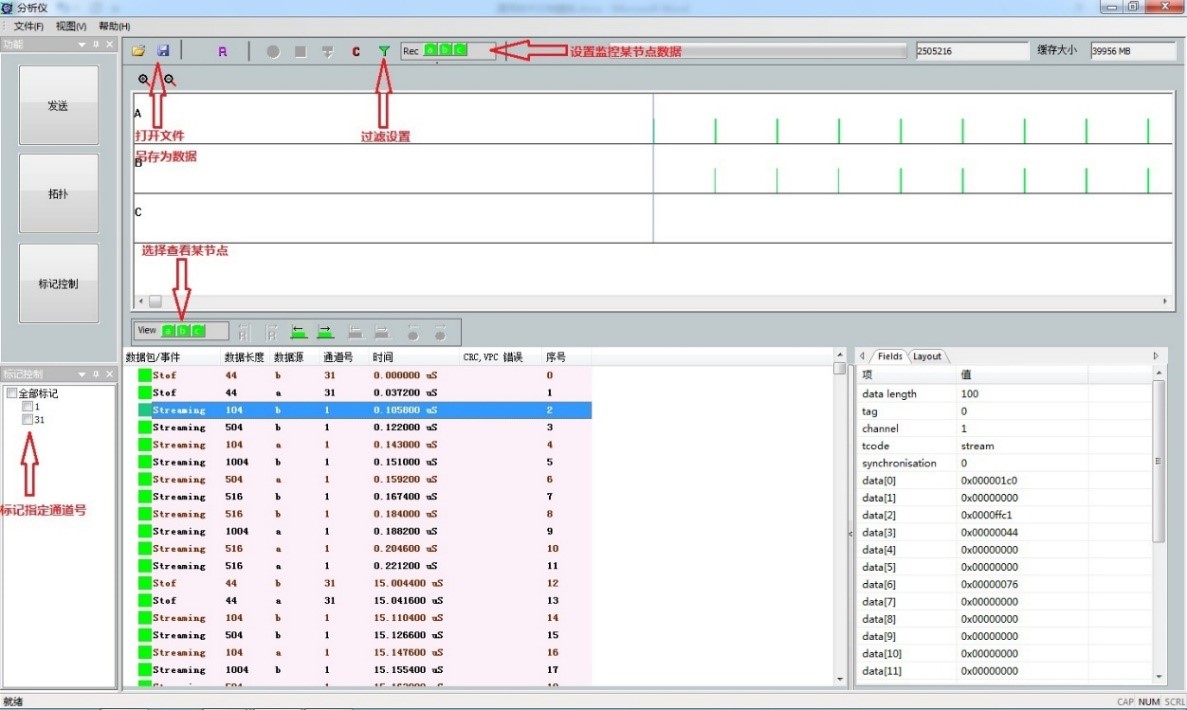Toggle the 全部标记 checkbox
The width and height of the screenshot is (1187, 710).
tap(11, 393)
